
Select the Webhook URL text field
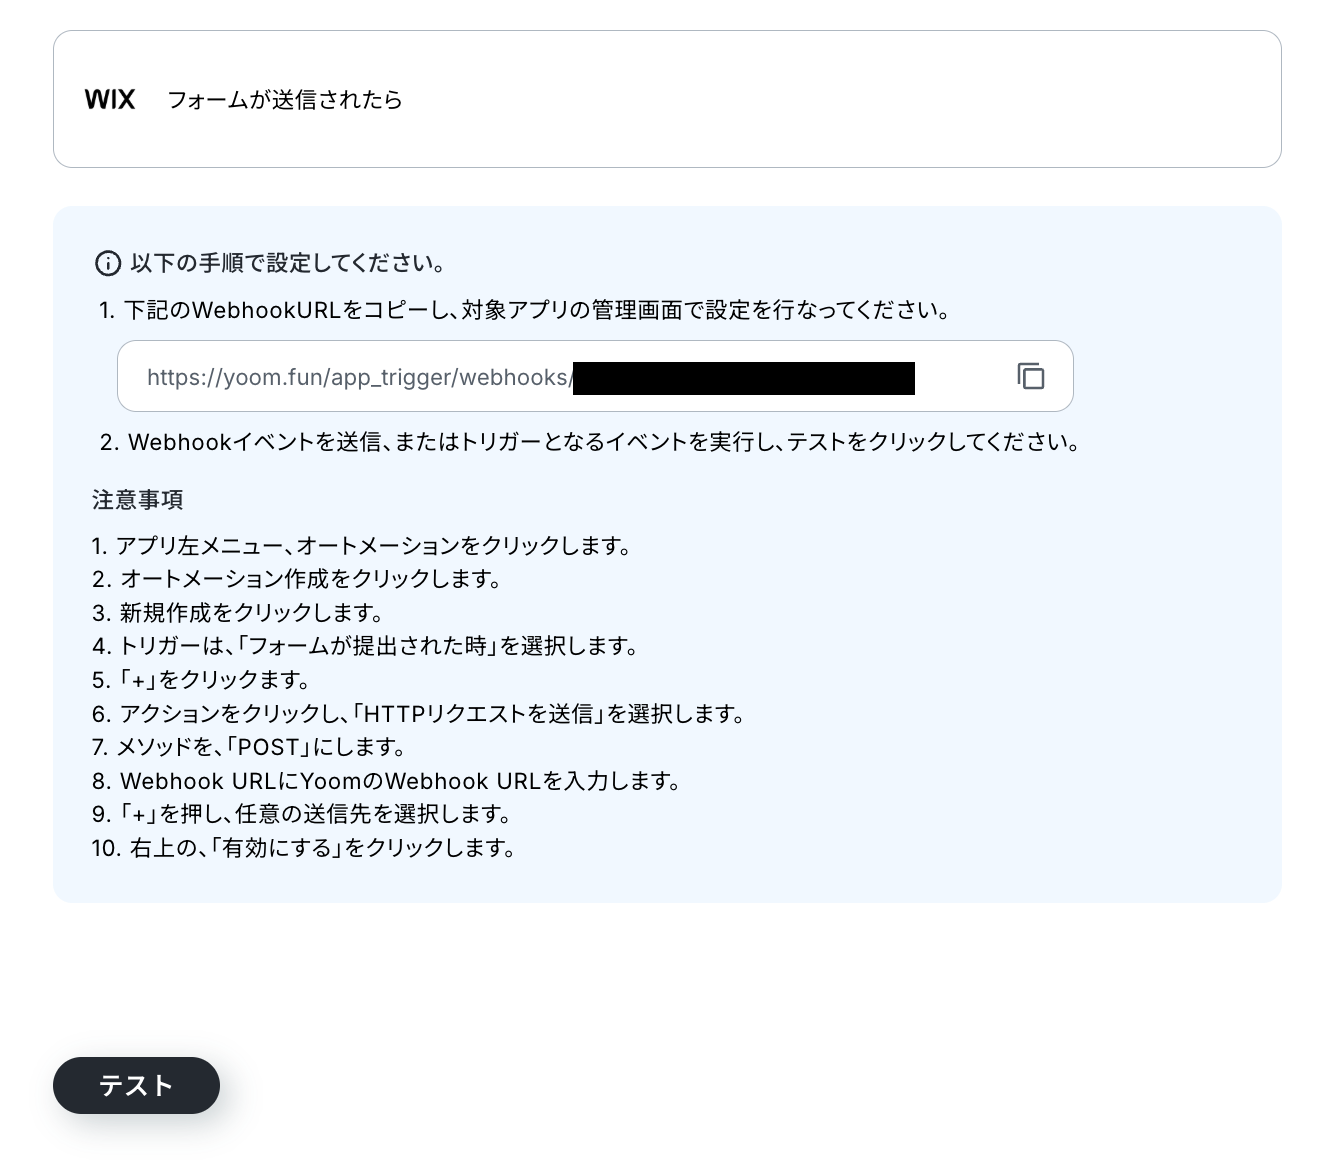coord(595,376)
